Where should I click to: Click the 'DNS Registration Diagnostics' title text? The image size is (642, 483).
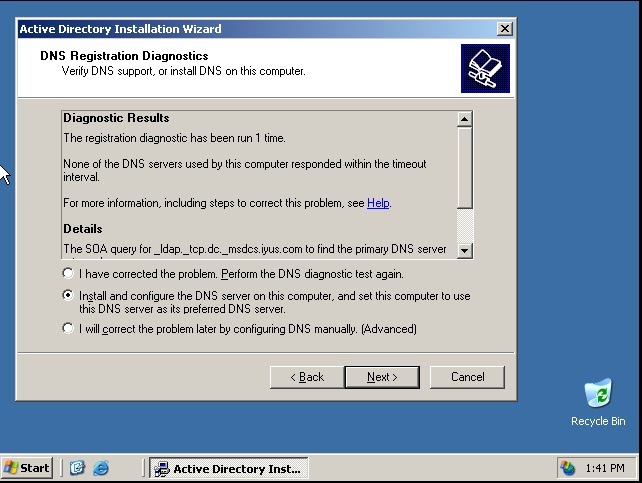pyautogui.click(x=124, y=56)
